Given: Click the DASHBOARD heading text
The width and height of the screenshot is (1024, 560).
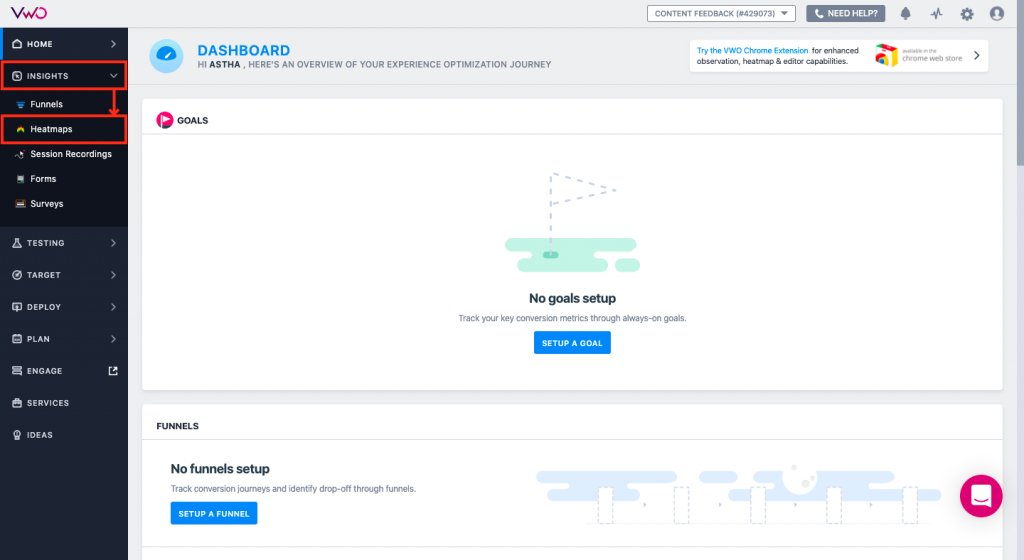Looking at the screenshot, I should (x=244, y=50).
